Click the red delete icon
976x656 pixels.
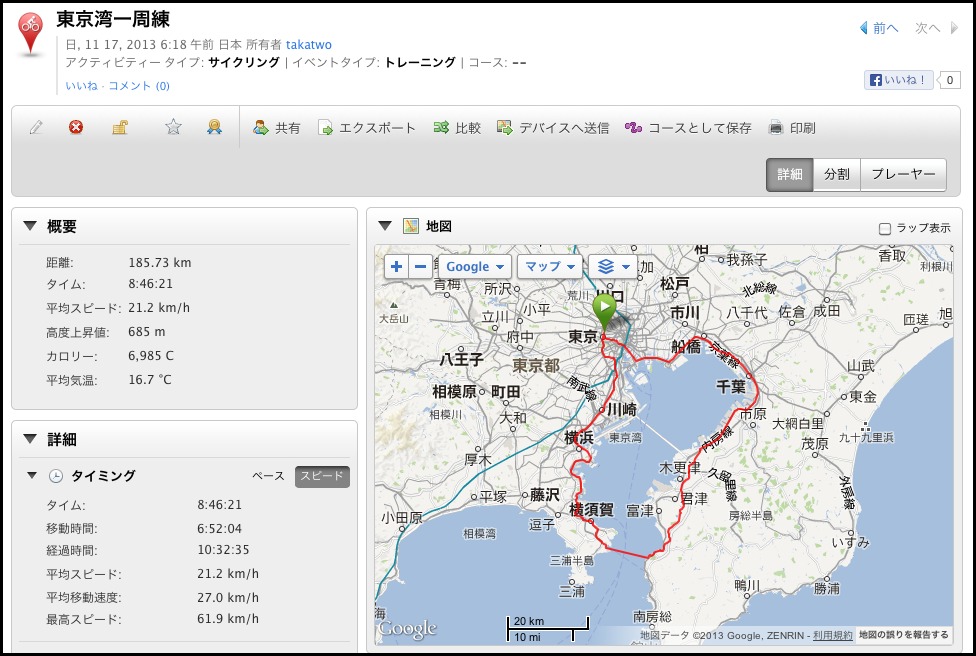click(x=76, y=128)
